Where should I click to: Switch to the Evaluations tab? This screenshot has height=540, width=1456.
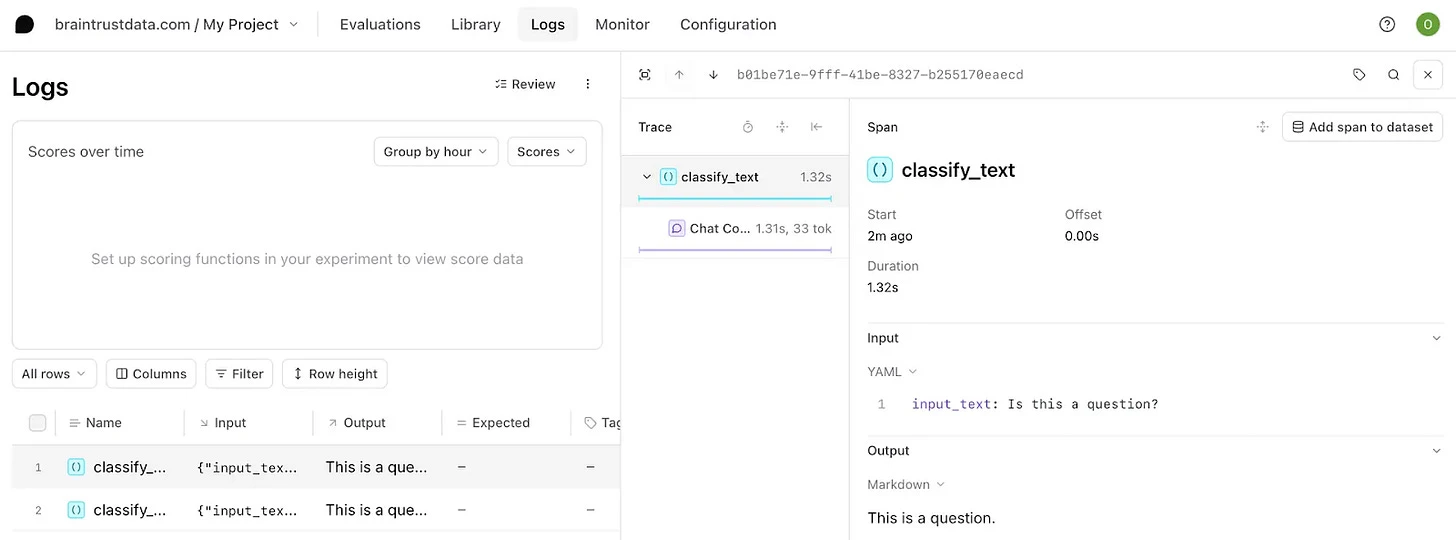(x=380, y=25)
